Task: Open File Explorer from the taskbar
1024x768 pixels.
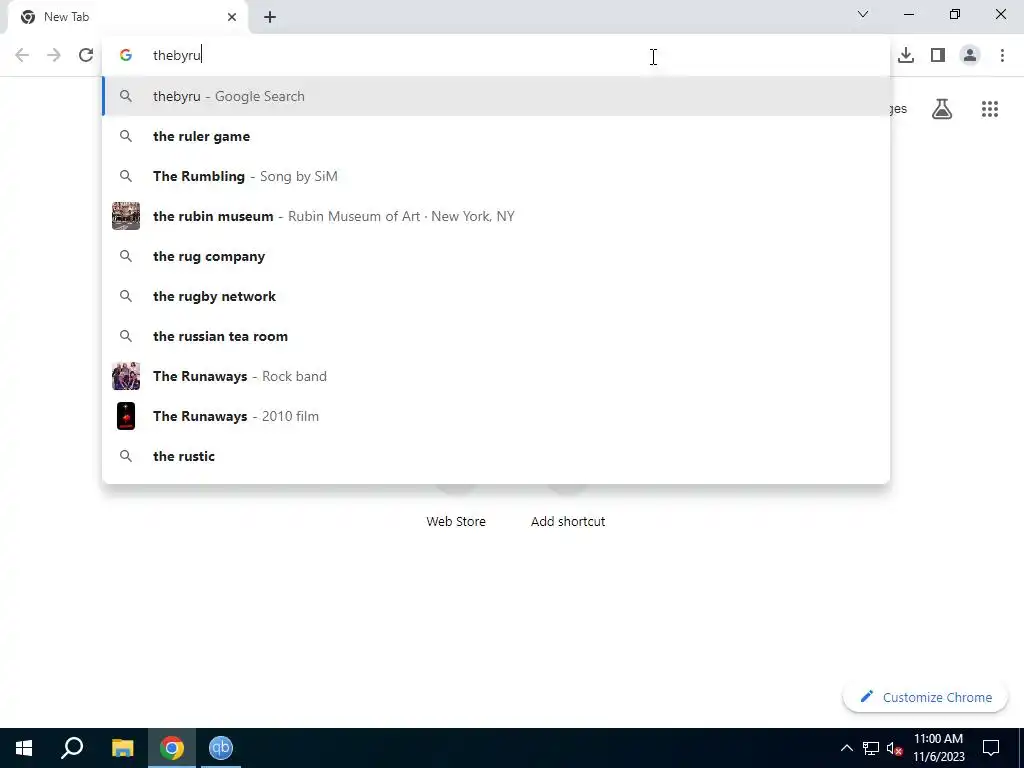Action: tap(122, 748)
